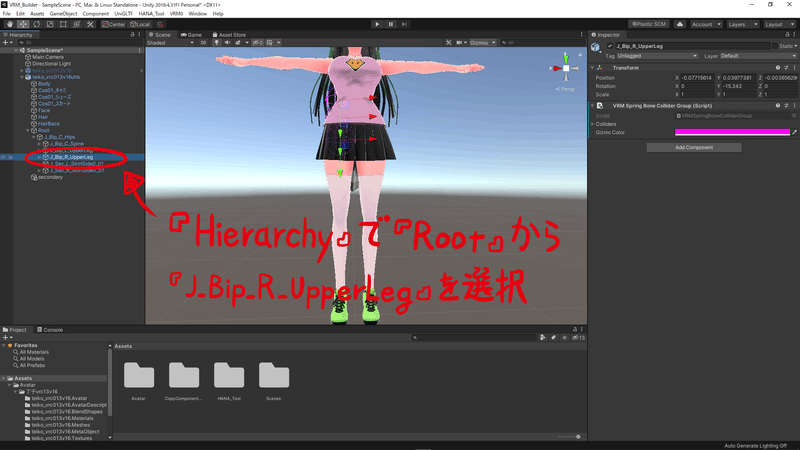
Task: Step forward one frame
Action: click(x=404, y=24)
